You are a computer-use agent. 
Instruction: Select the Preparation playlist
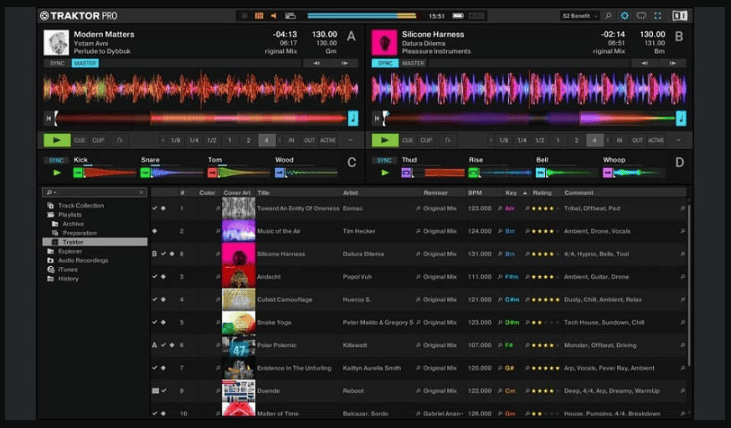coord(75,233)
